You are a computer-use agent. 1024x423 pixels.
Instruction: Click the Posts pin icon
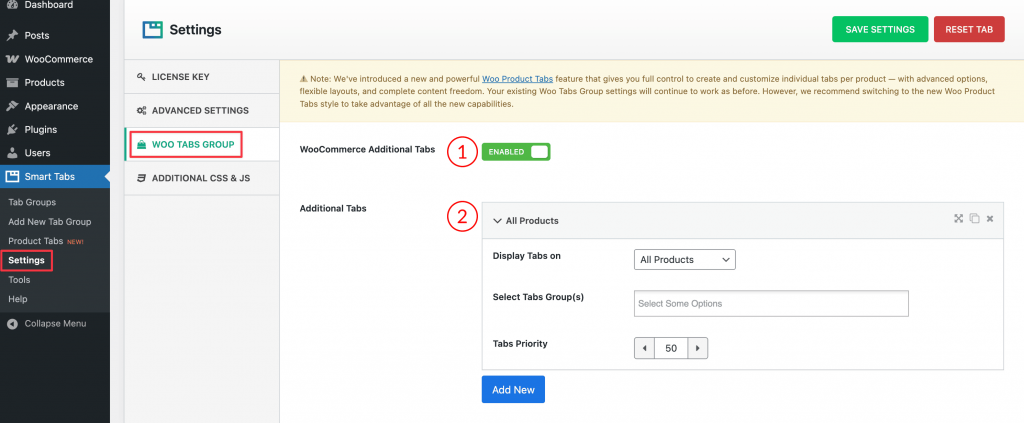click(x=12, y=35)
